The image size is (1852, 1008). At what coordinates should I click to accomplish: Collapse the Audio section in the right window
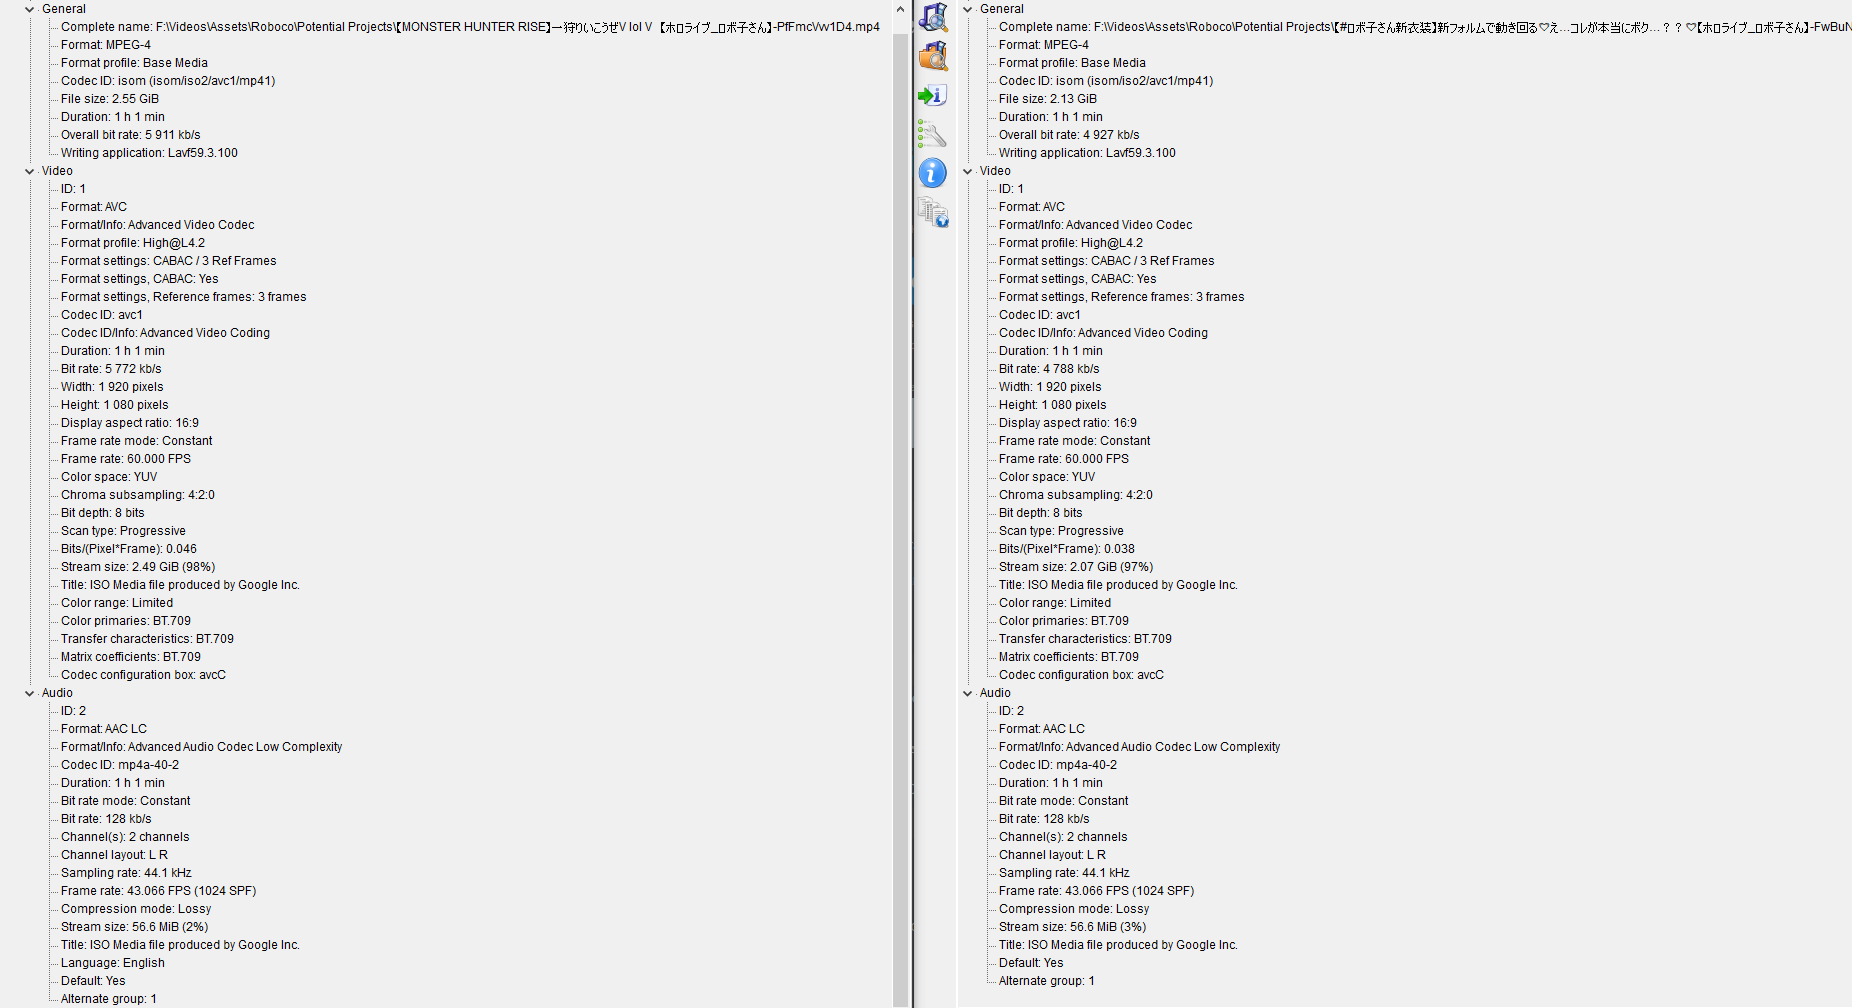[x=968, y=693]
